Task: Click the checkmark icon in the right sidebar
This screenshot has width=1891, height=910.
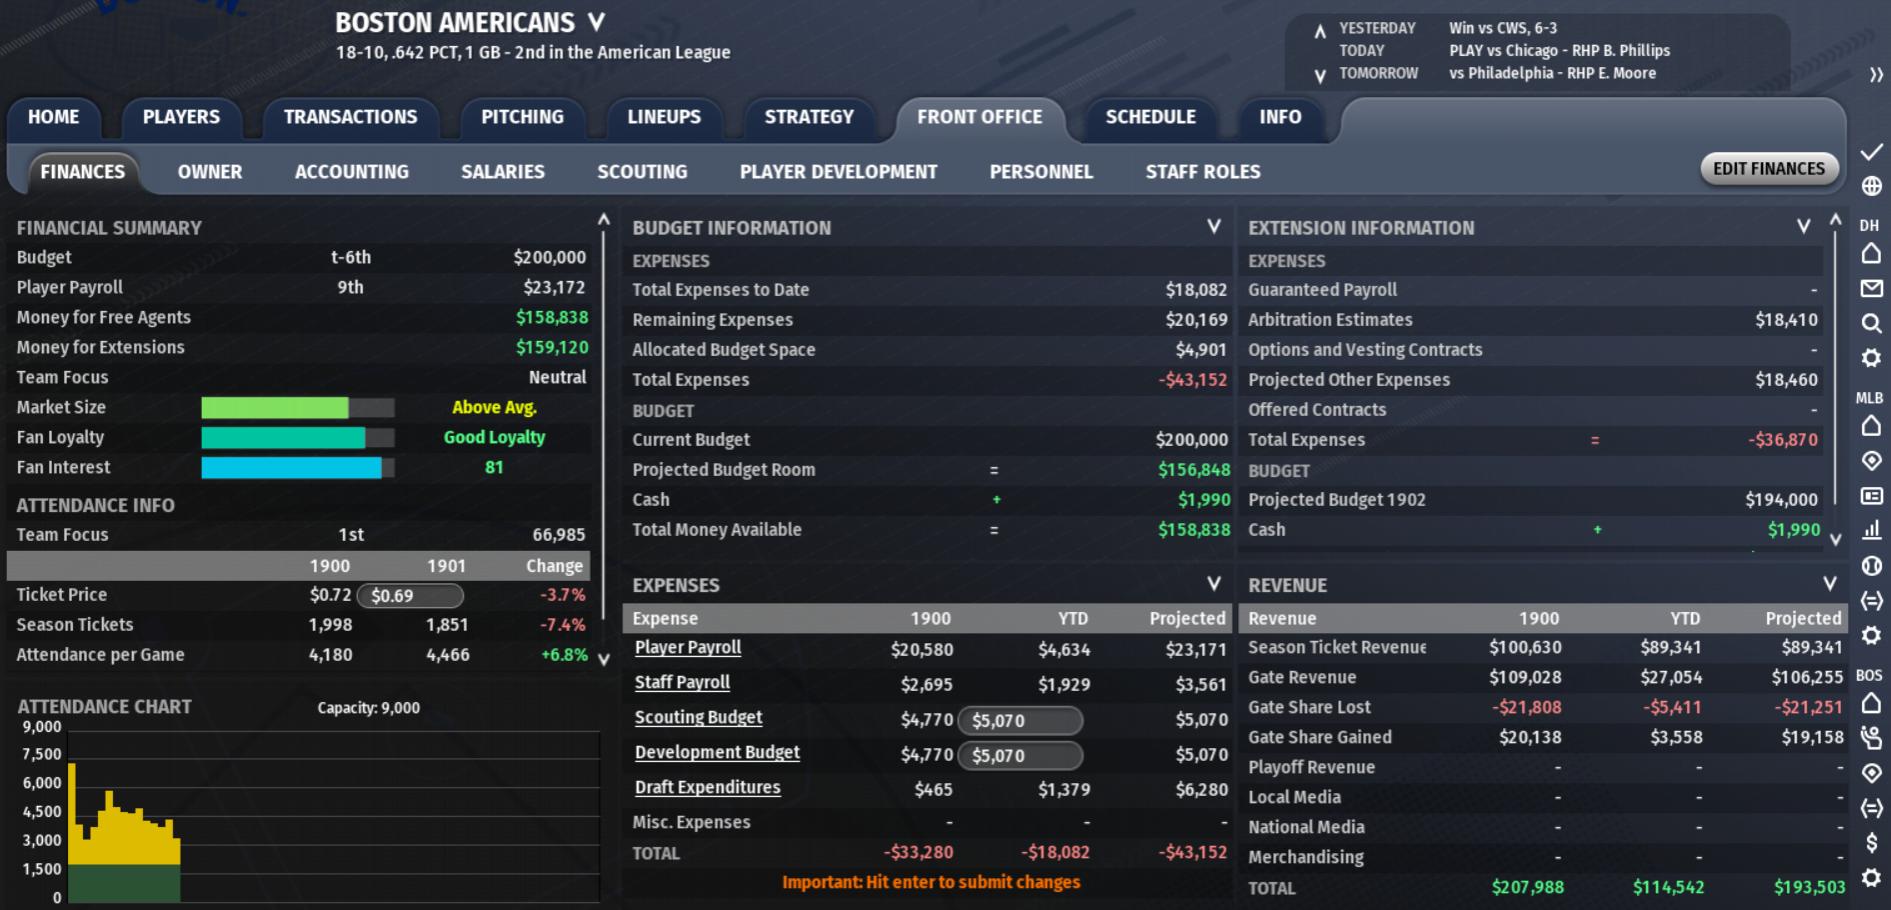Action: click(x=1871, y=152)
